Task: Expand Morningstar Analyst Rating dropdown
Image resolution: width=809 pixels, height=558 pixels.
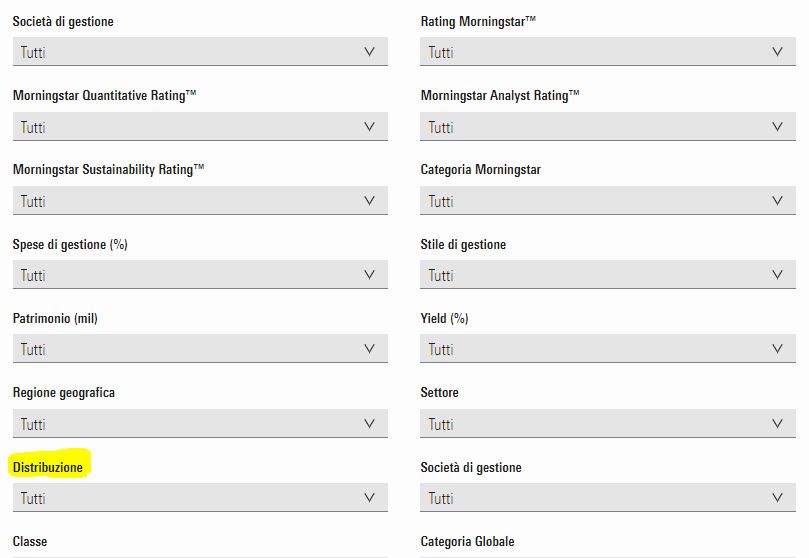Action: [x=608, y=127]
